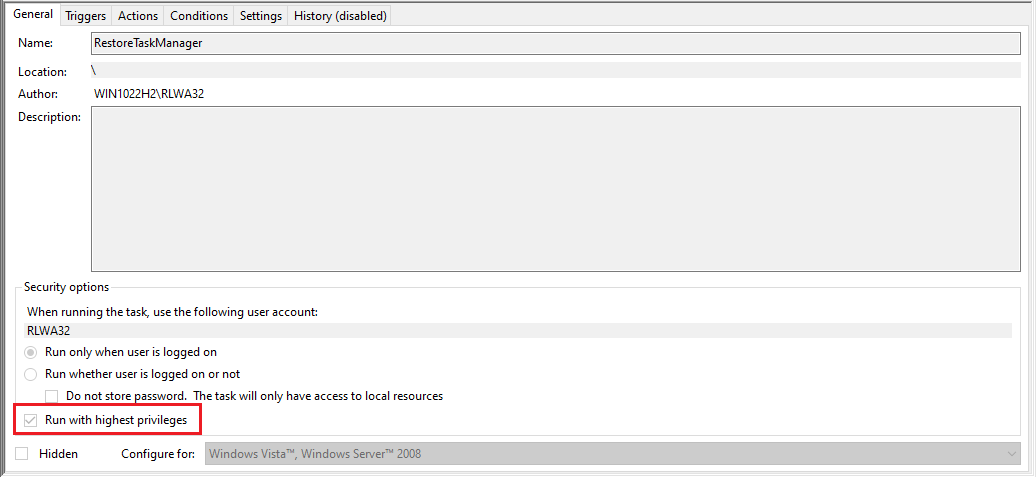Open the Settings tab
Image resolution: width=1036 pixels, height=477 pixels.
261,16
